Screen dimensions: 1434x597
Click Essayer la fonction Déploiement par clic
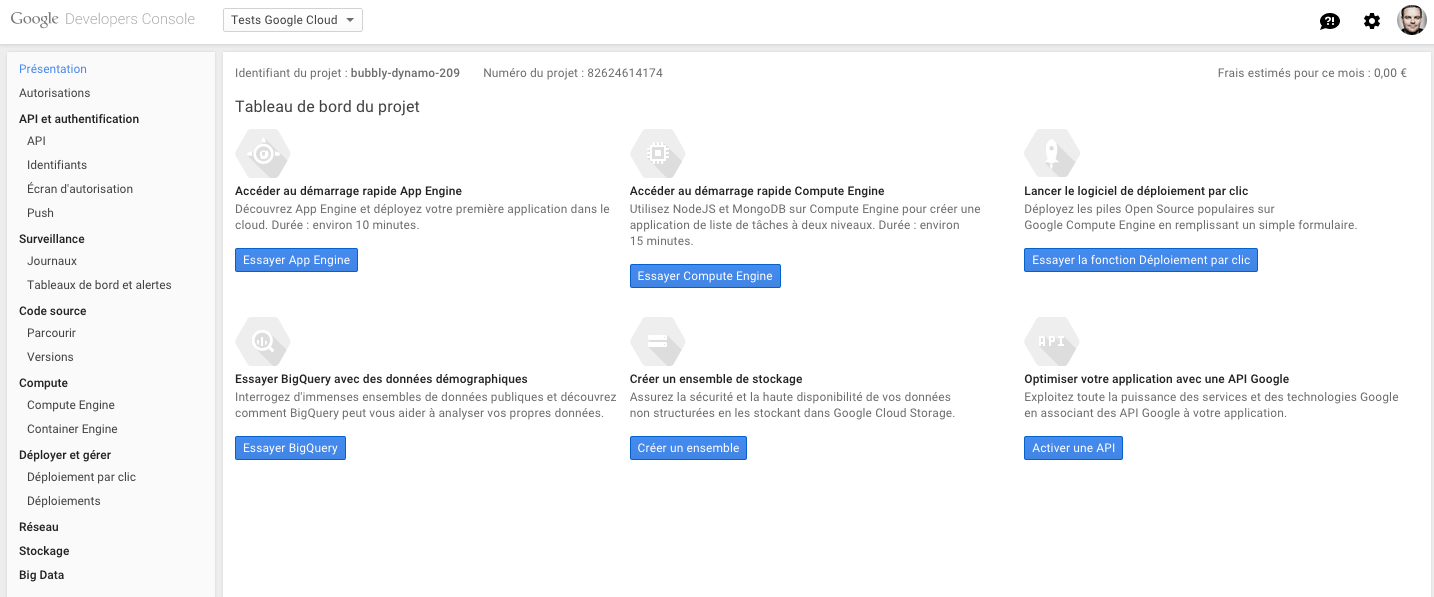1141,260
